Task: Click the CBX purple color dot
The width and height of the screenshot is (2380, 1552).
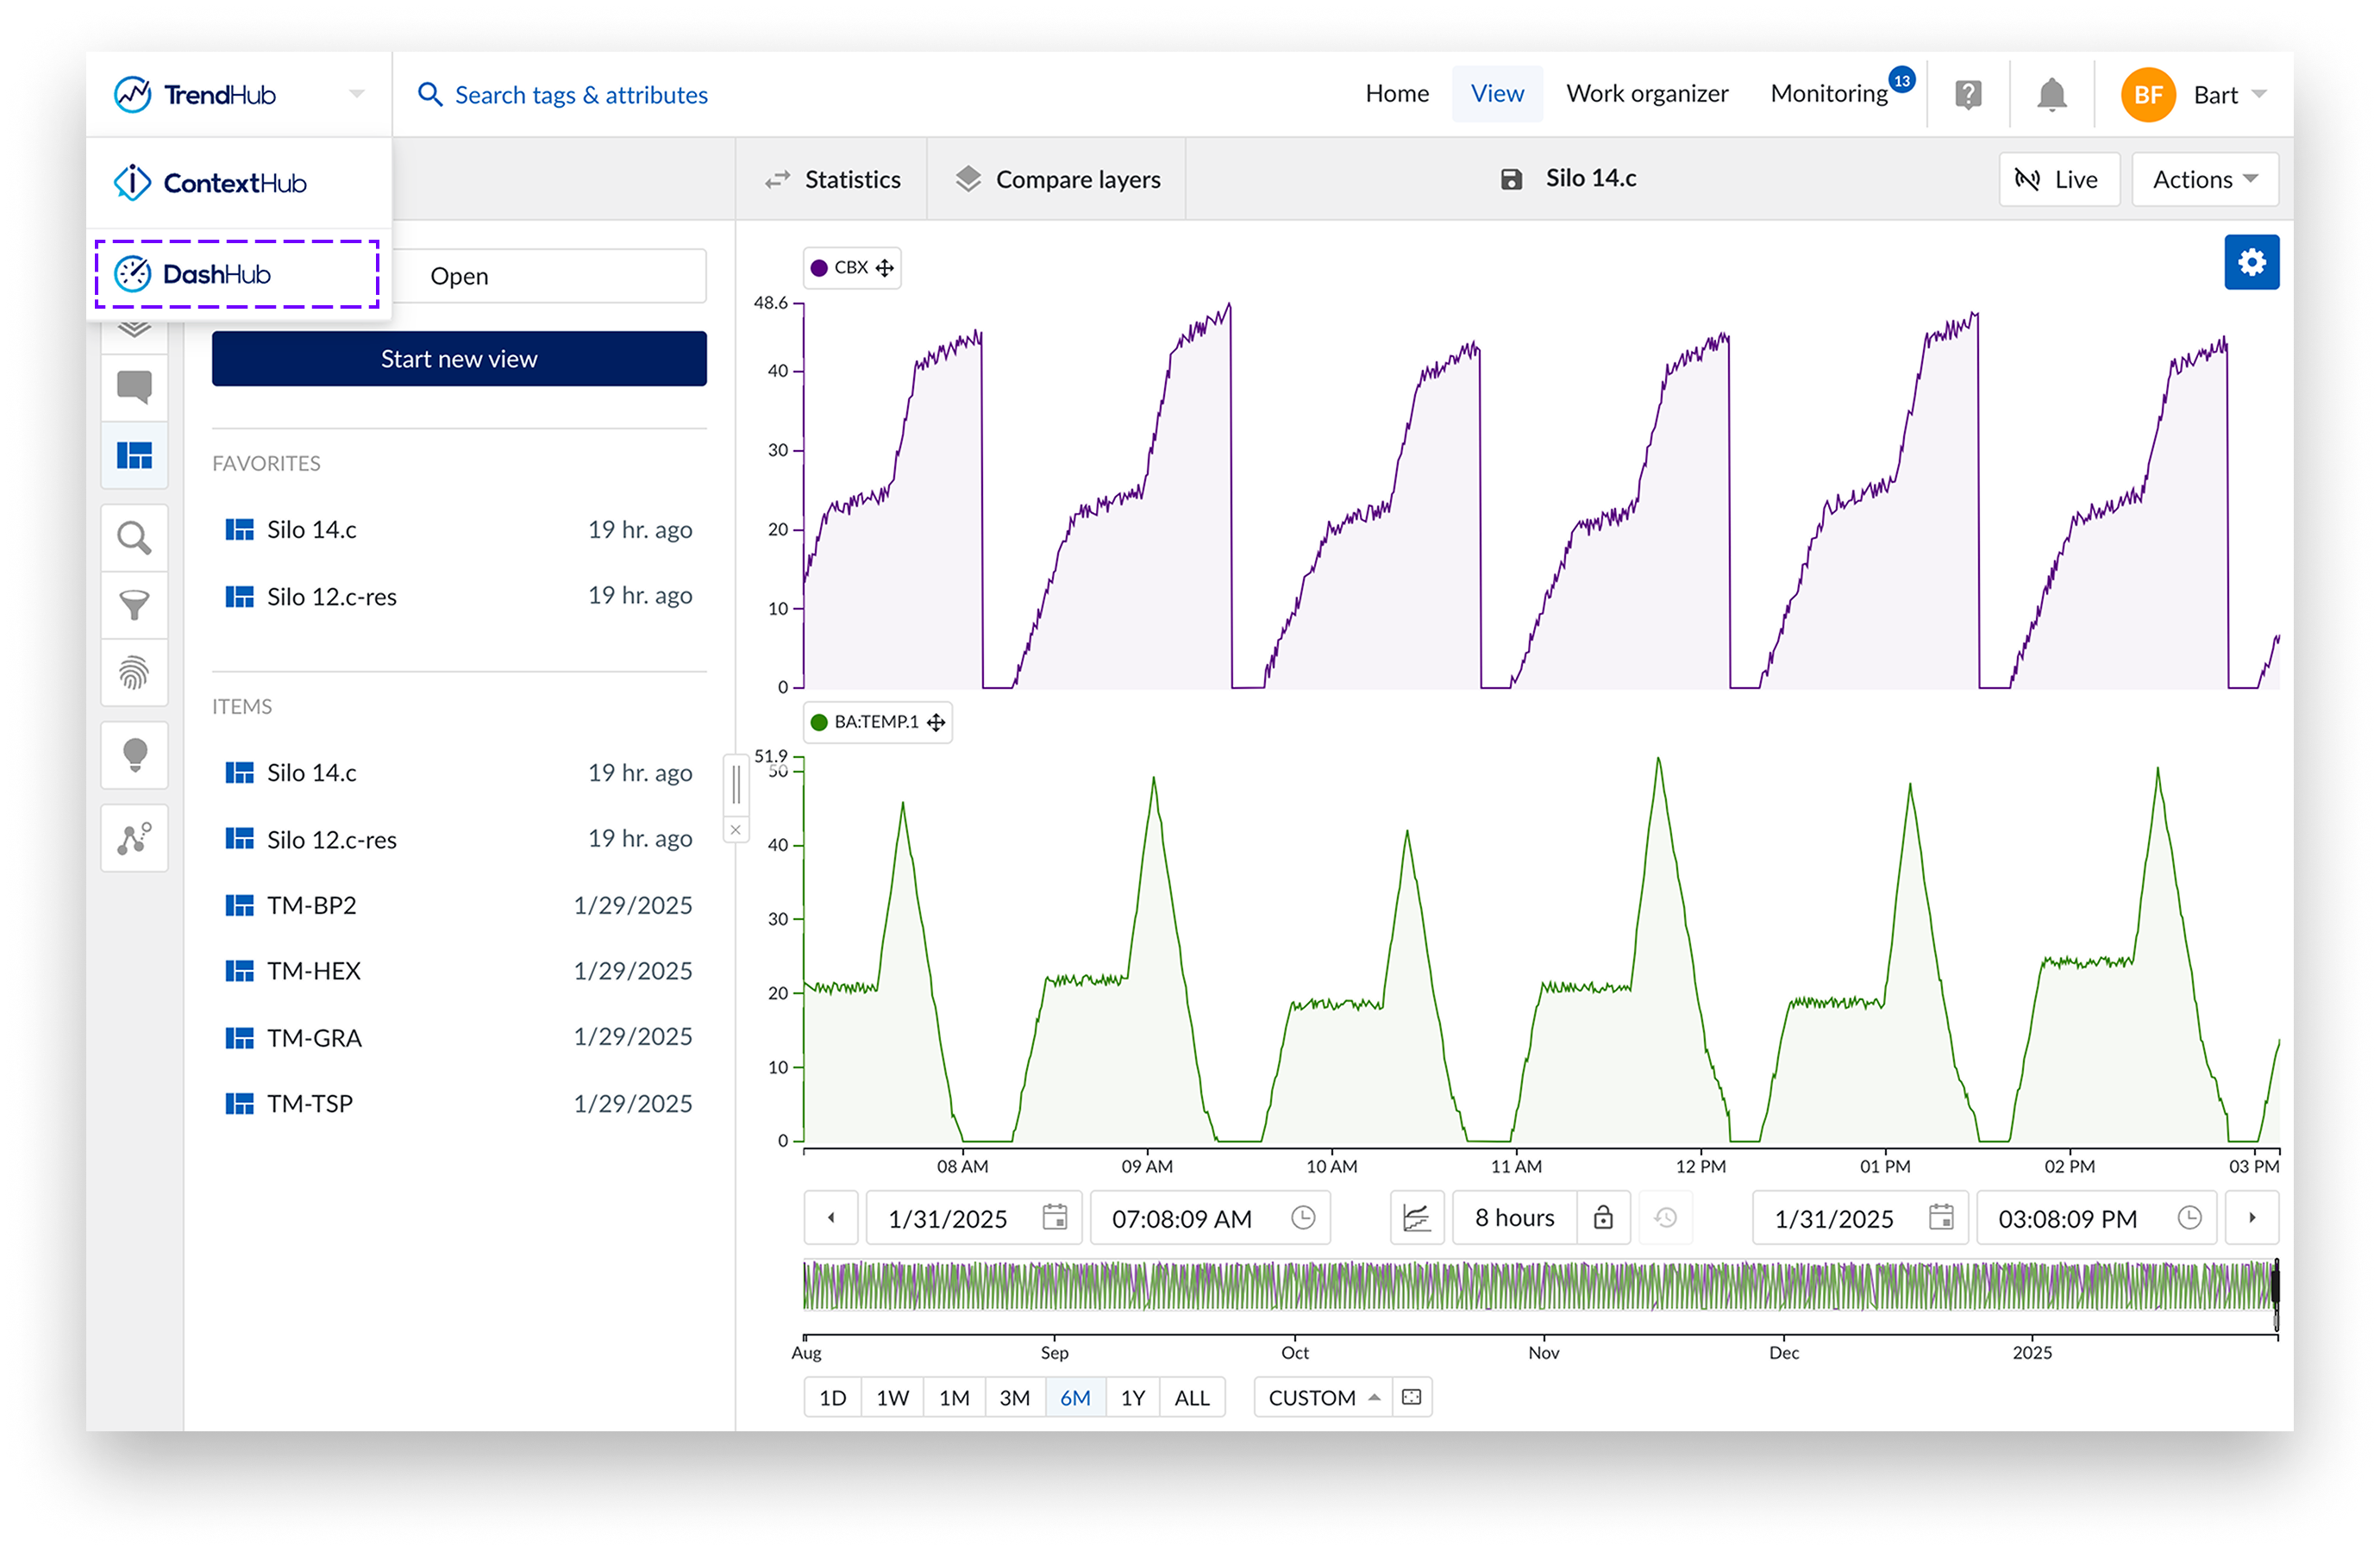Action: click(x=819, y=268)
